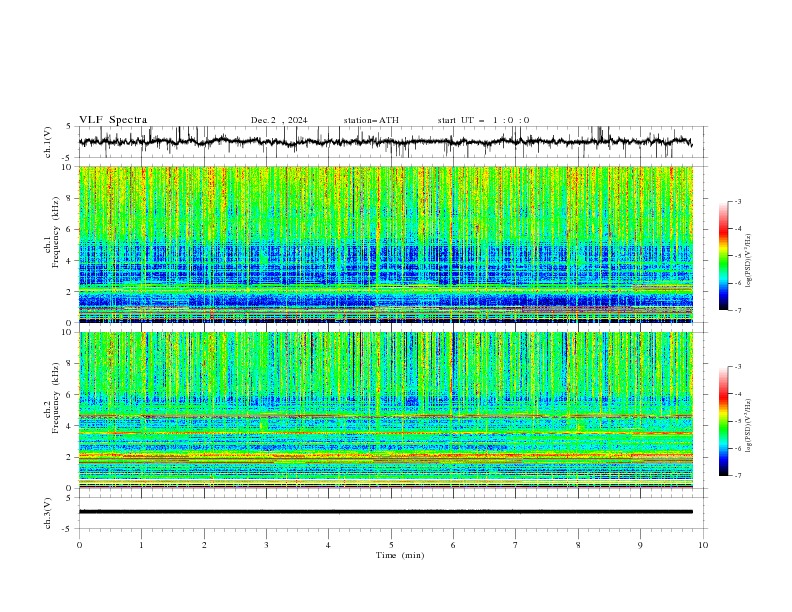Click time axis tick label "5"
Image resolution: width=792 pixels, height=612 pixels.
[391, 545]
